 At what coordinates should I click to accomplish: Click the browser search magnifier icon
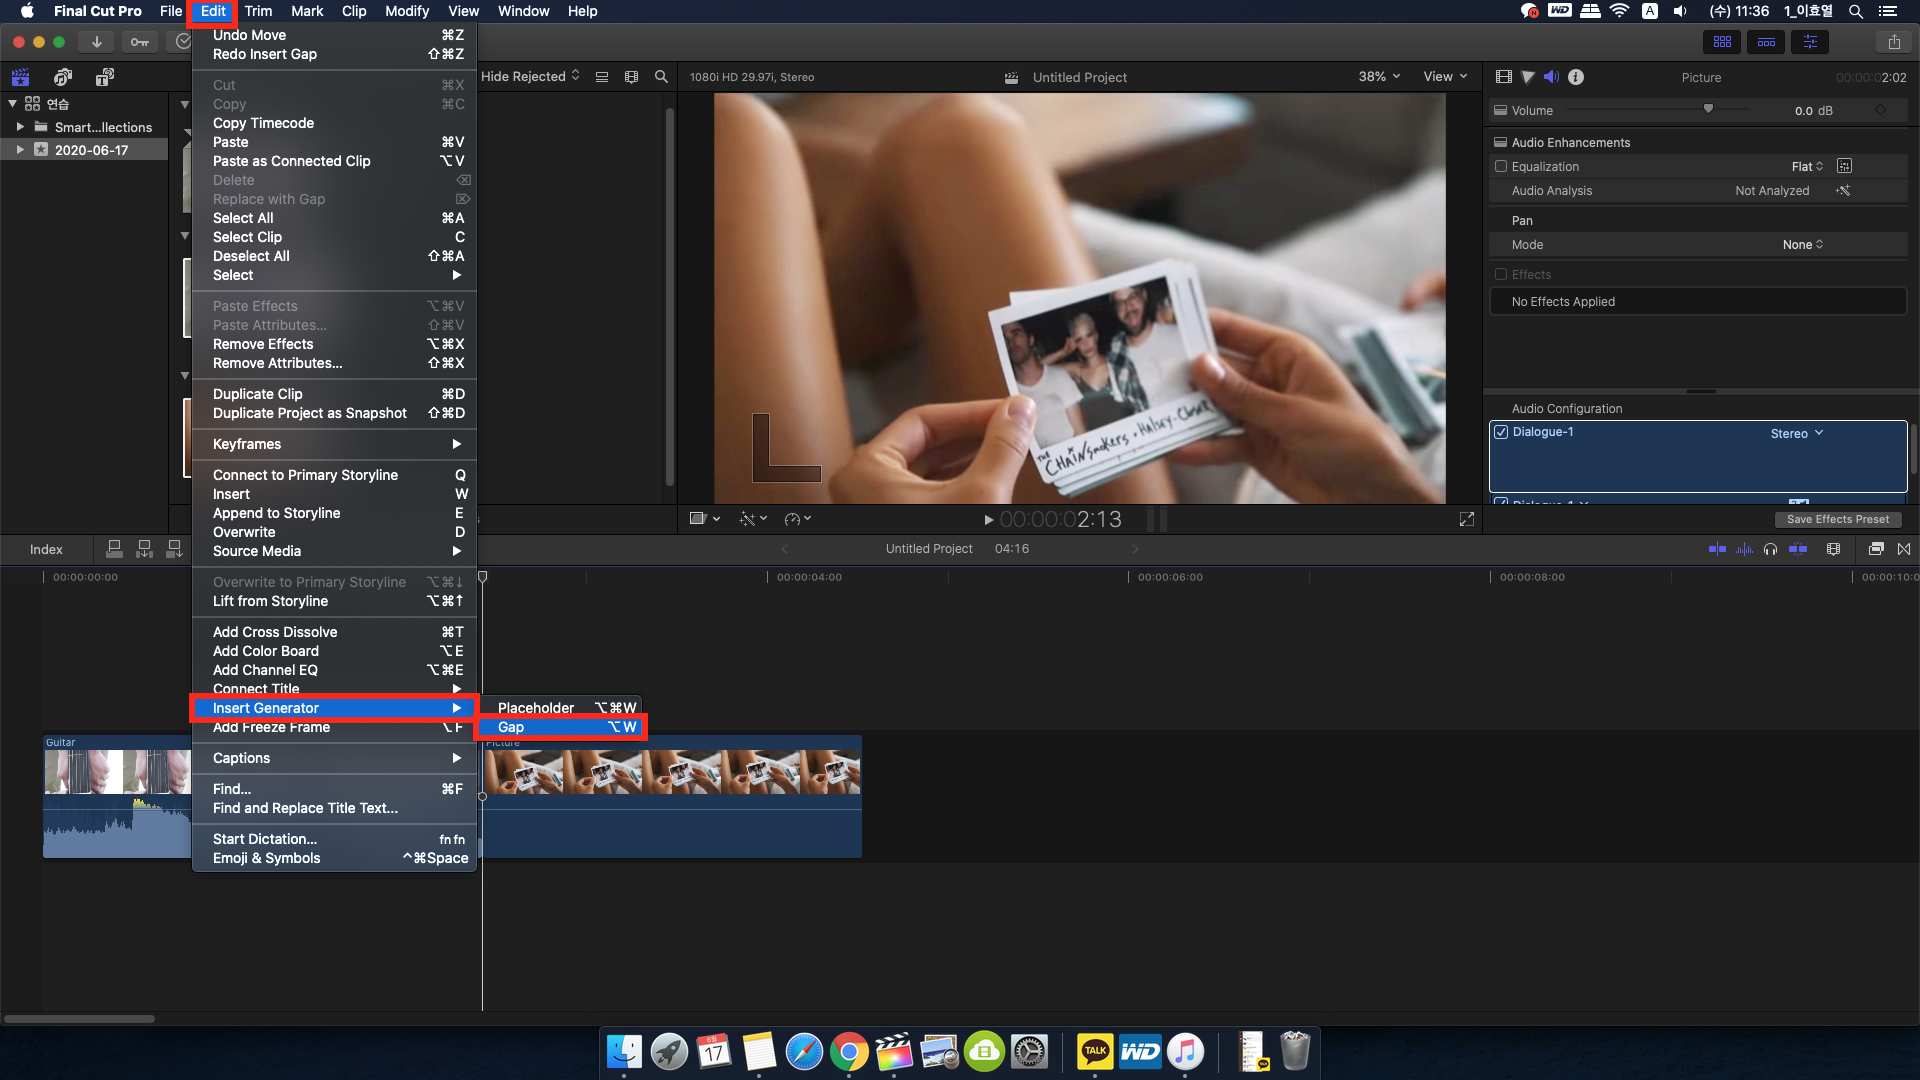point(661,77)
